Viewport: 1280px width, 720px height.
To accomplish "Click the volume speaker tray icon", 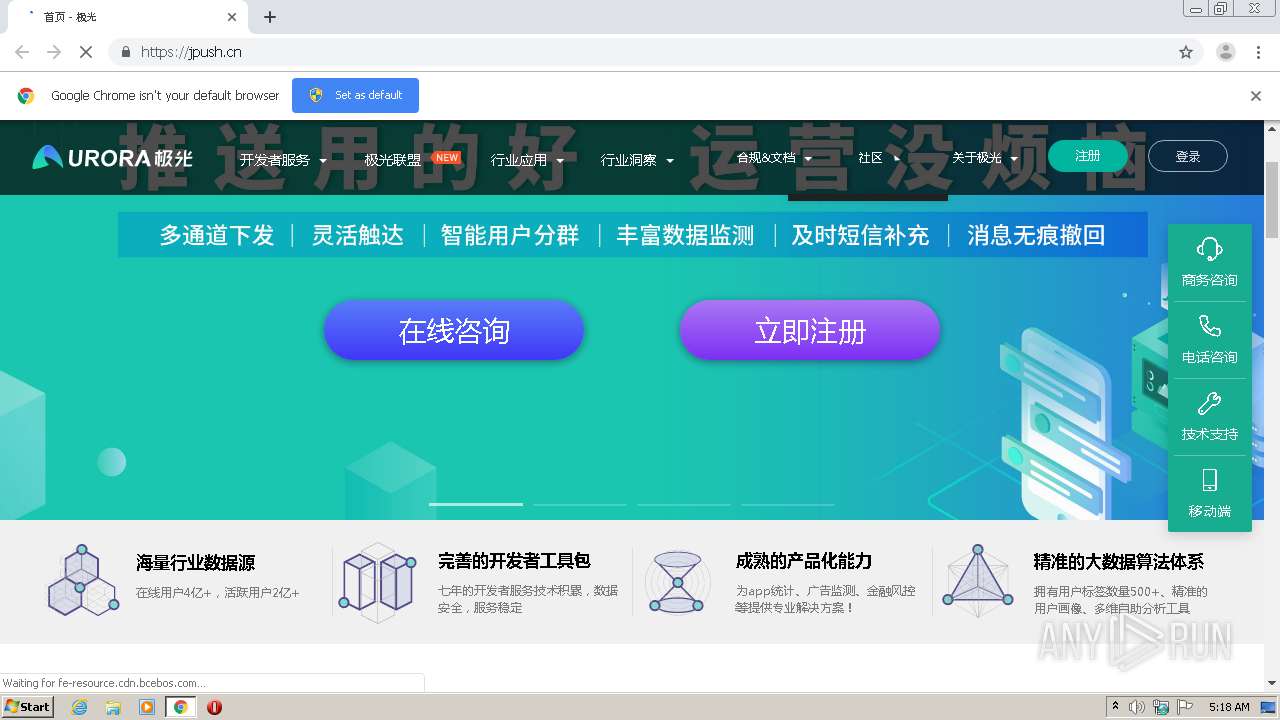I will point(1136,707).
